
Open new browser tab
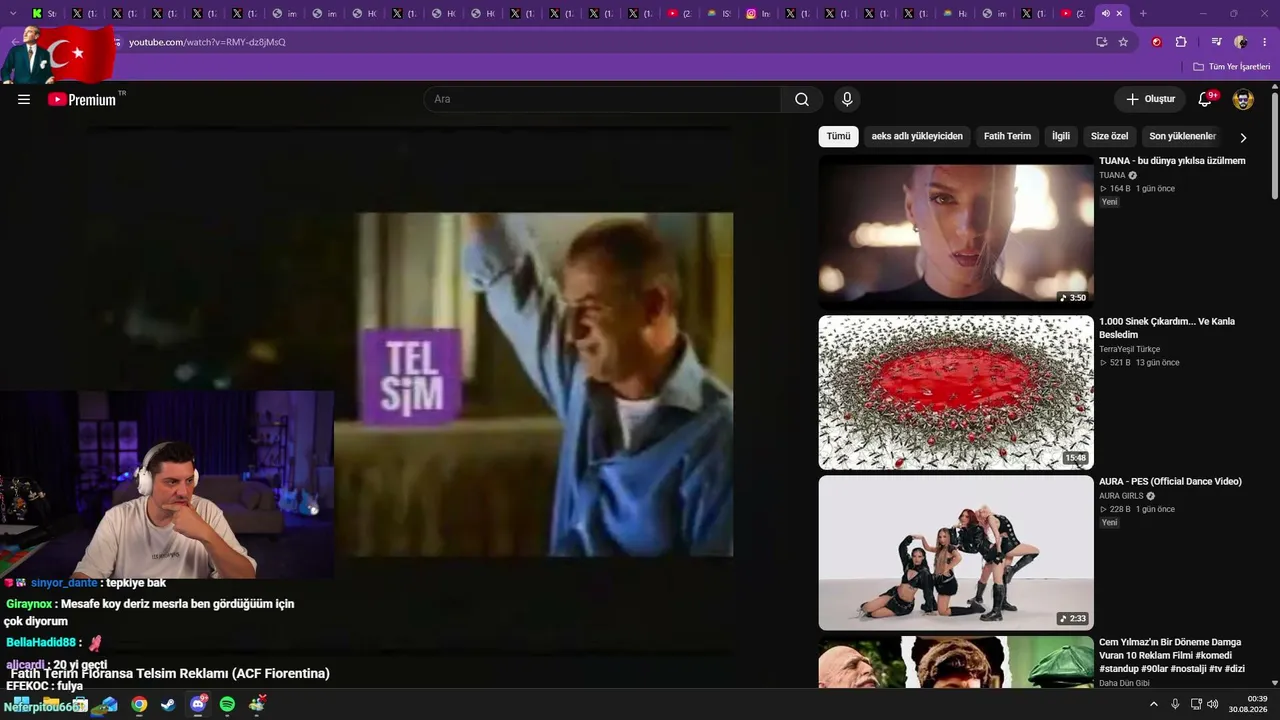click(x=1143, y=14)
